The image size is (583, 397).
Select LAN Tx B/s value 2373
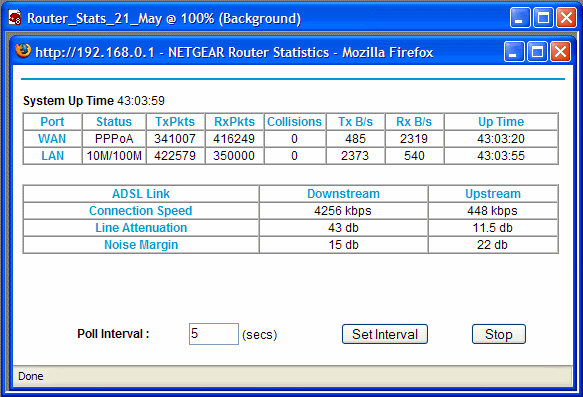click(x=355, y=156)
